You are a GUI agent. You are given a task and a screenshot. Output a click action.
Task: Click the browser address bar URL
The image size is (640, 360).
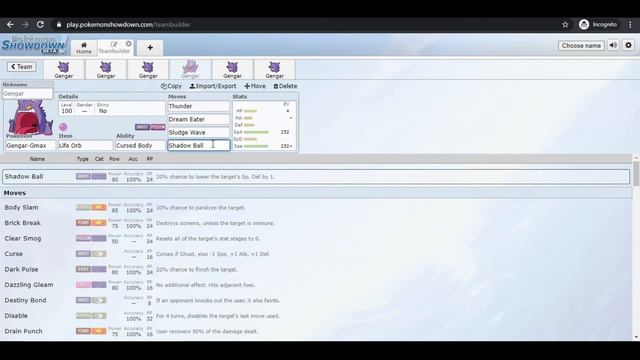coord(128,24)
